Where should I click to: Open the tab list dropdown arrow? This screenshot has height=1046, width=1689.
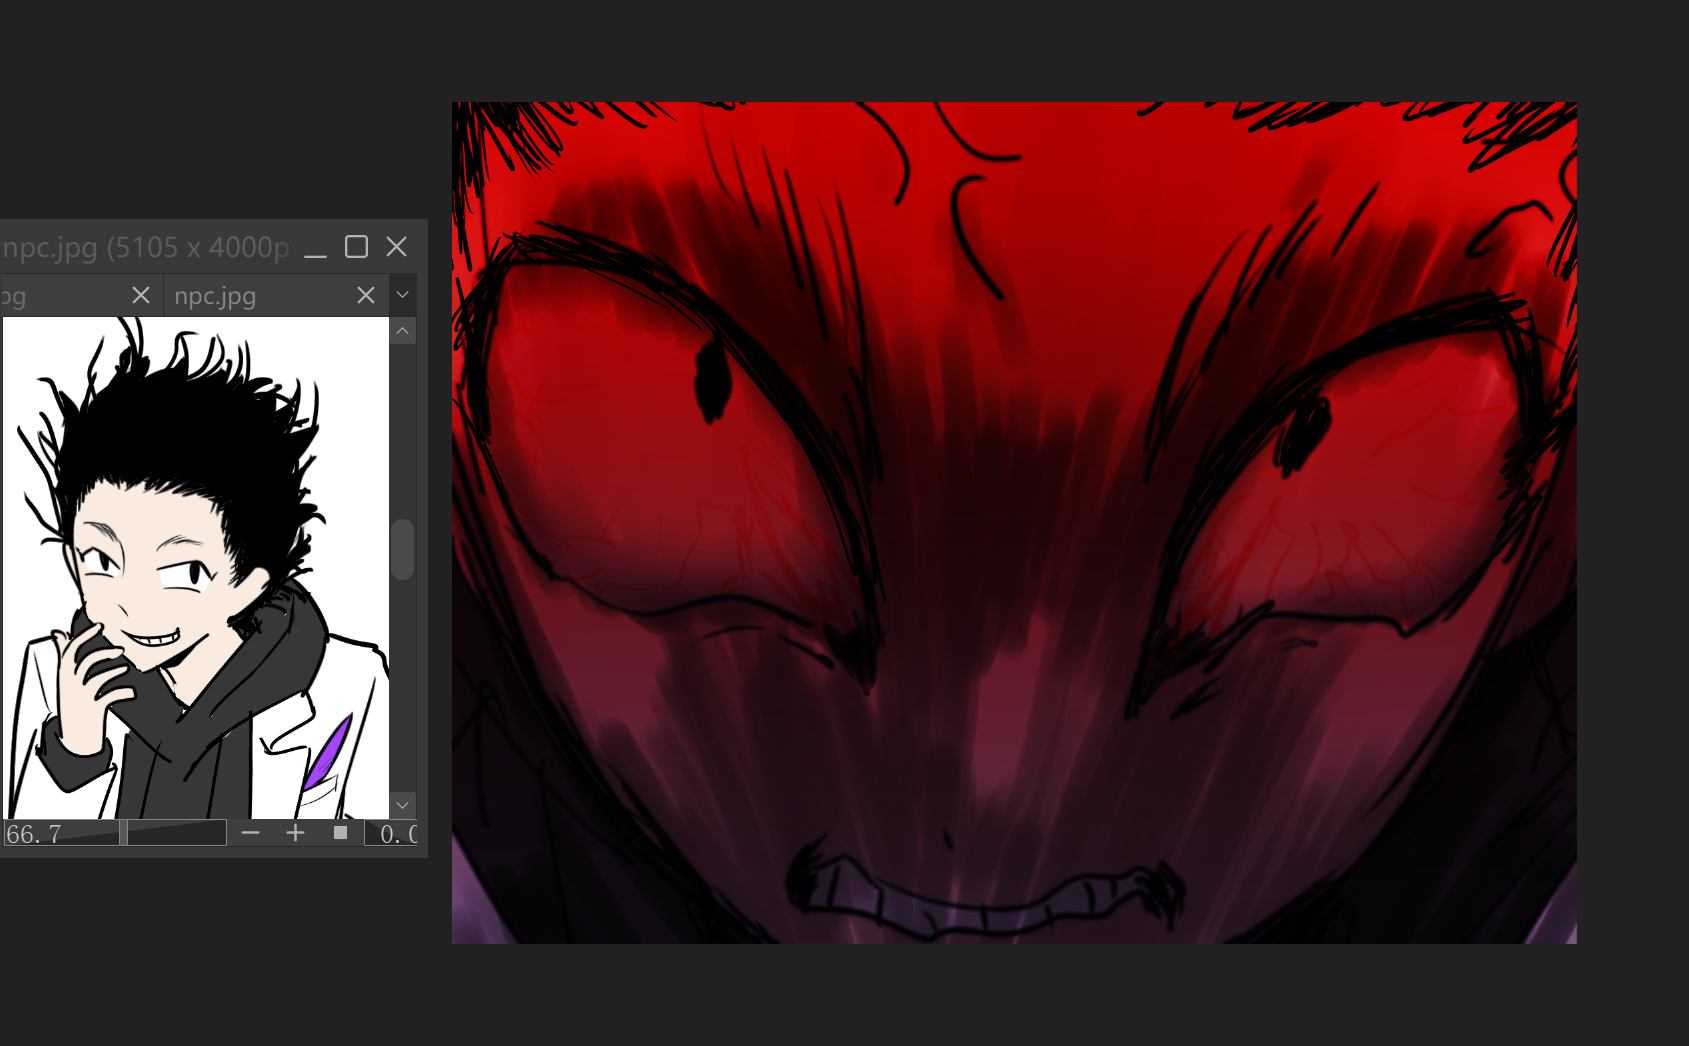(x=403, y=295)
